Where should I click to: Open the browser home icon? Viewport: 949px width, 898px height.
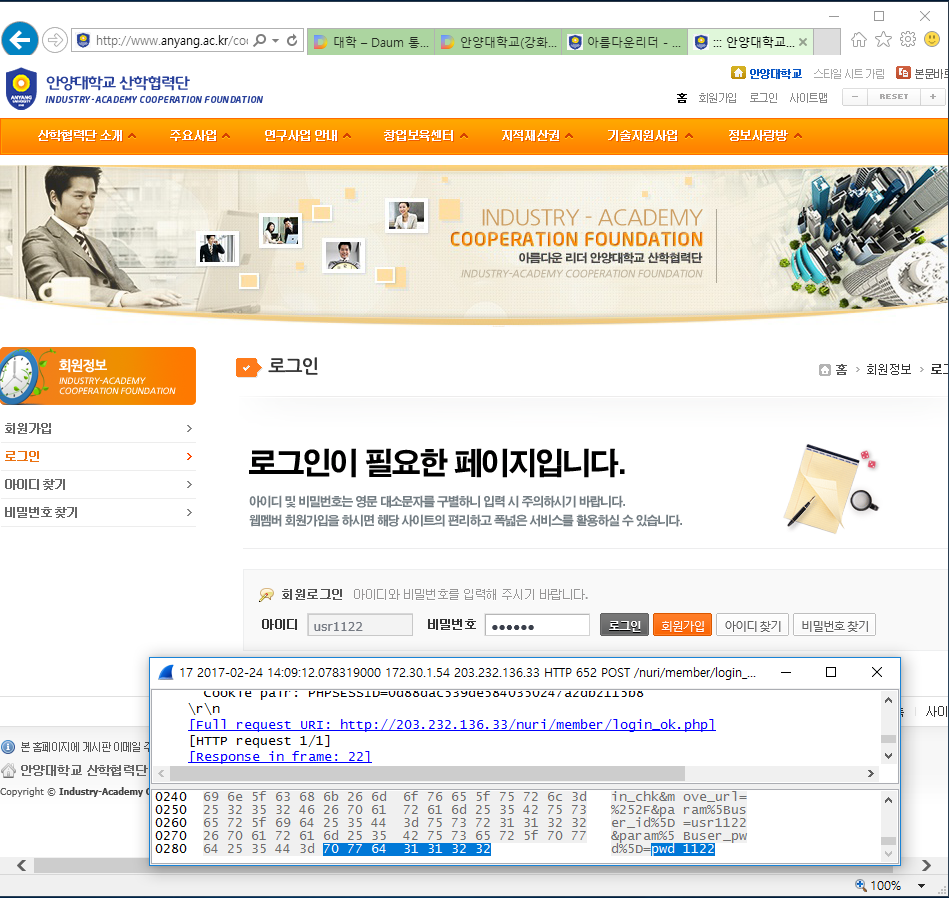[x=858, y=40]
